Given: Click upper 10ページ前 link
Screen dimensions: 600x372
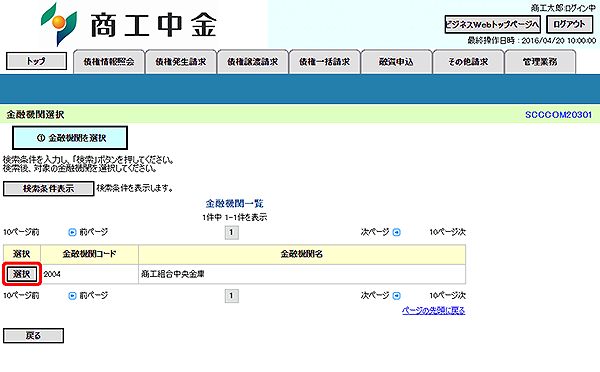Looking at the screenshot, I should click(x=21, y=232).
